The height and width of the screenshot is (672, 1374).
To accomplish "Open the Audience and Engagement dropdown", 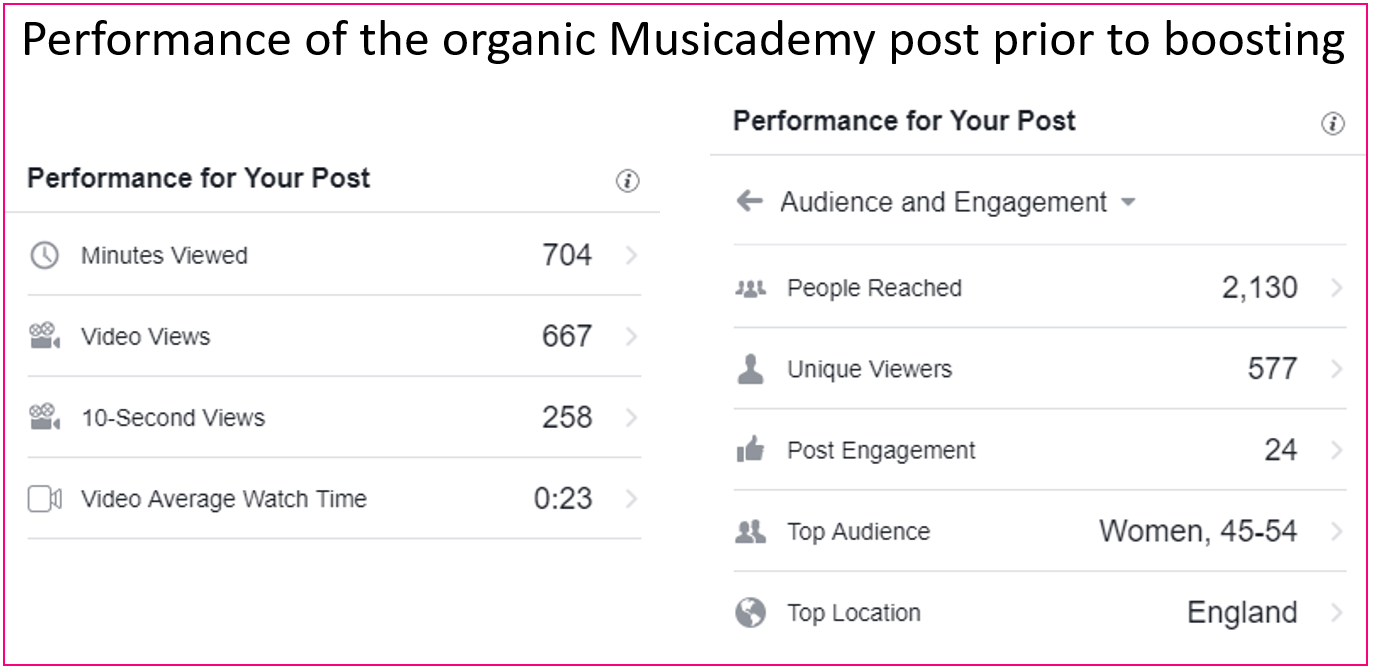I will coord(958,202).
